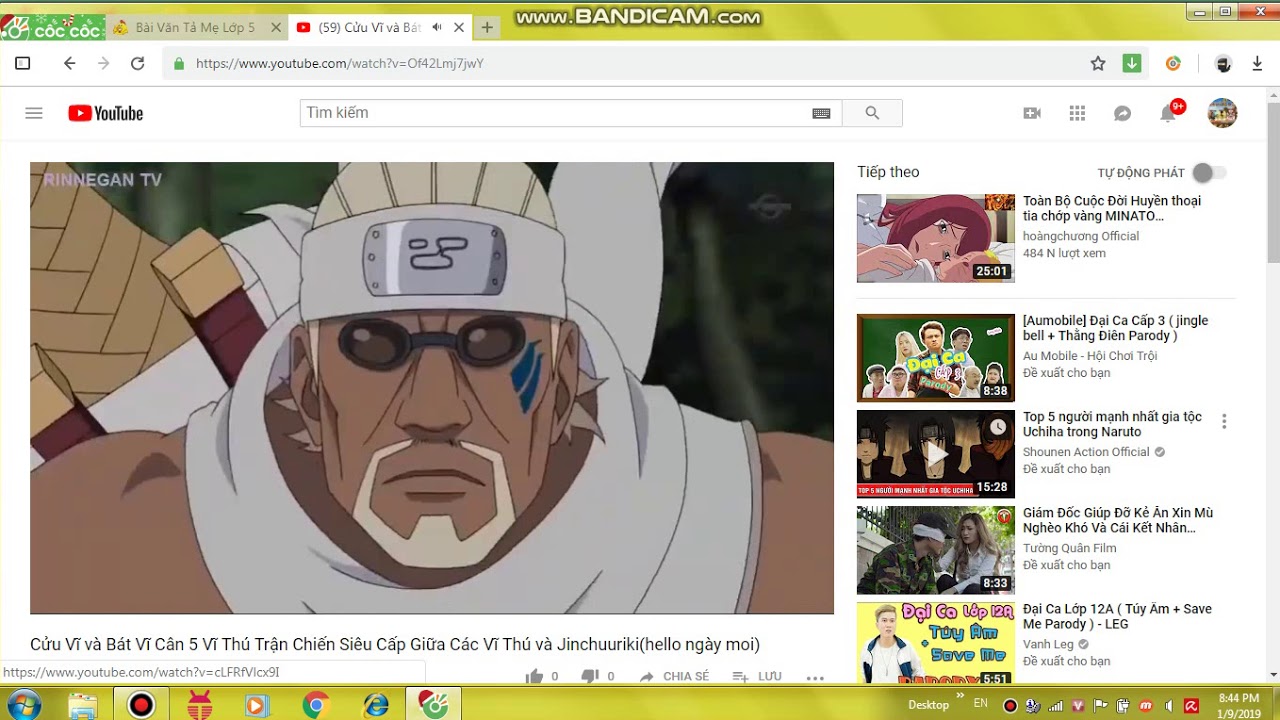Visit Tường Quân Film channel

(x=1069, y=548)
